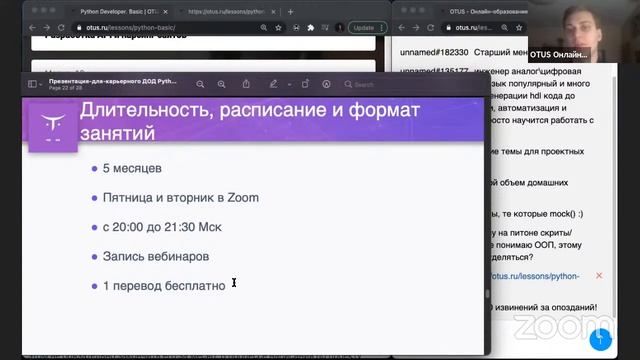640x360 pixels.
Task: Open a new tab in left Chrome
Action: tap(291, 12)
